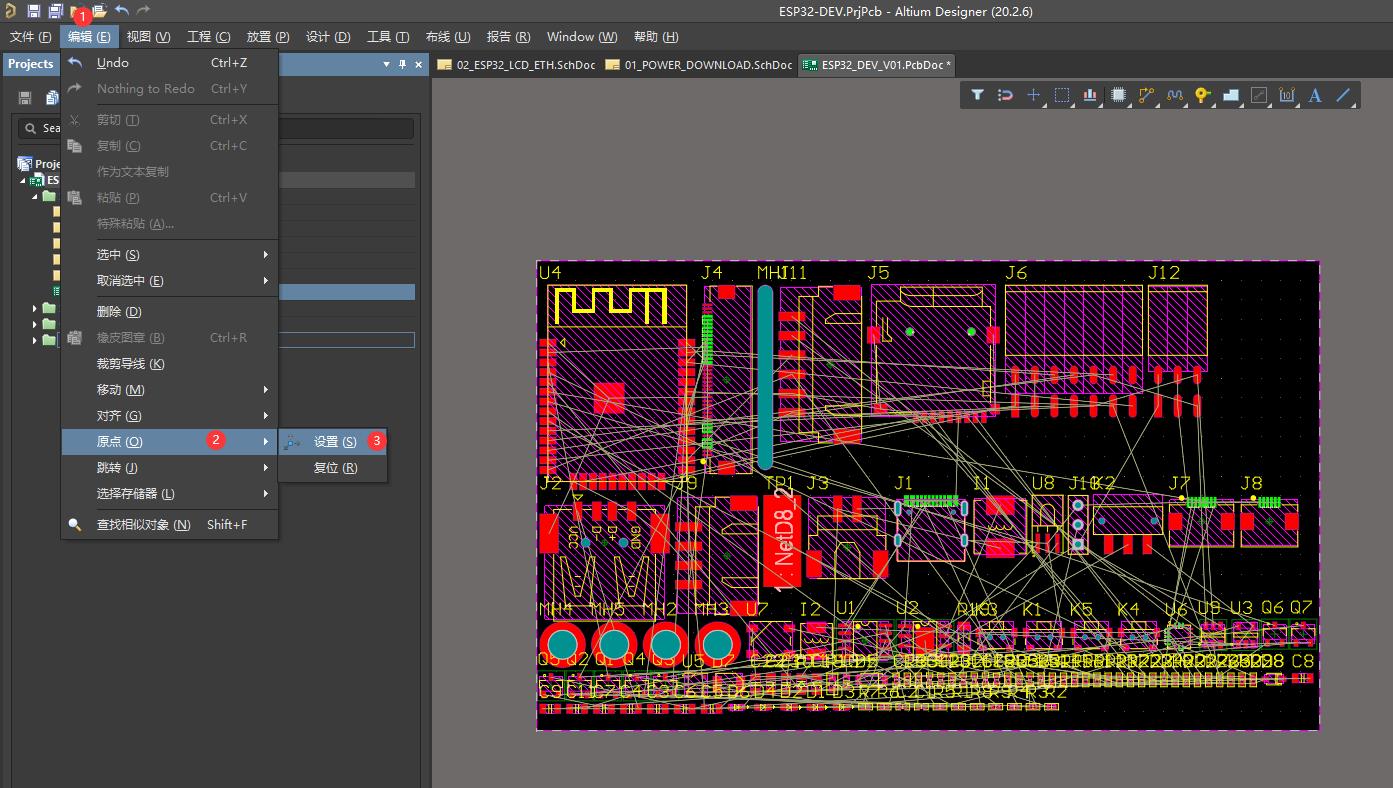
Task: Toggle the magnet snapping icon
Action: (x=1005, y=95)
